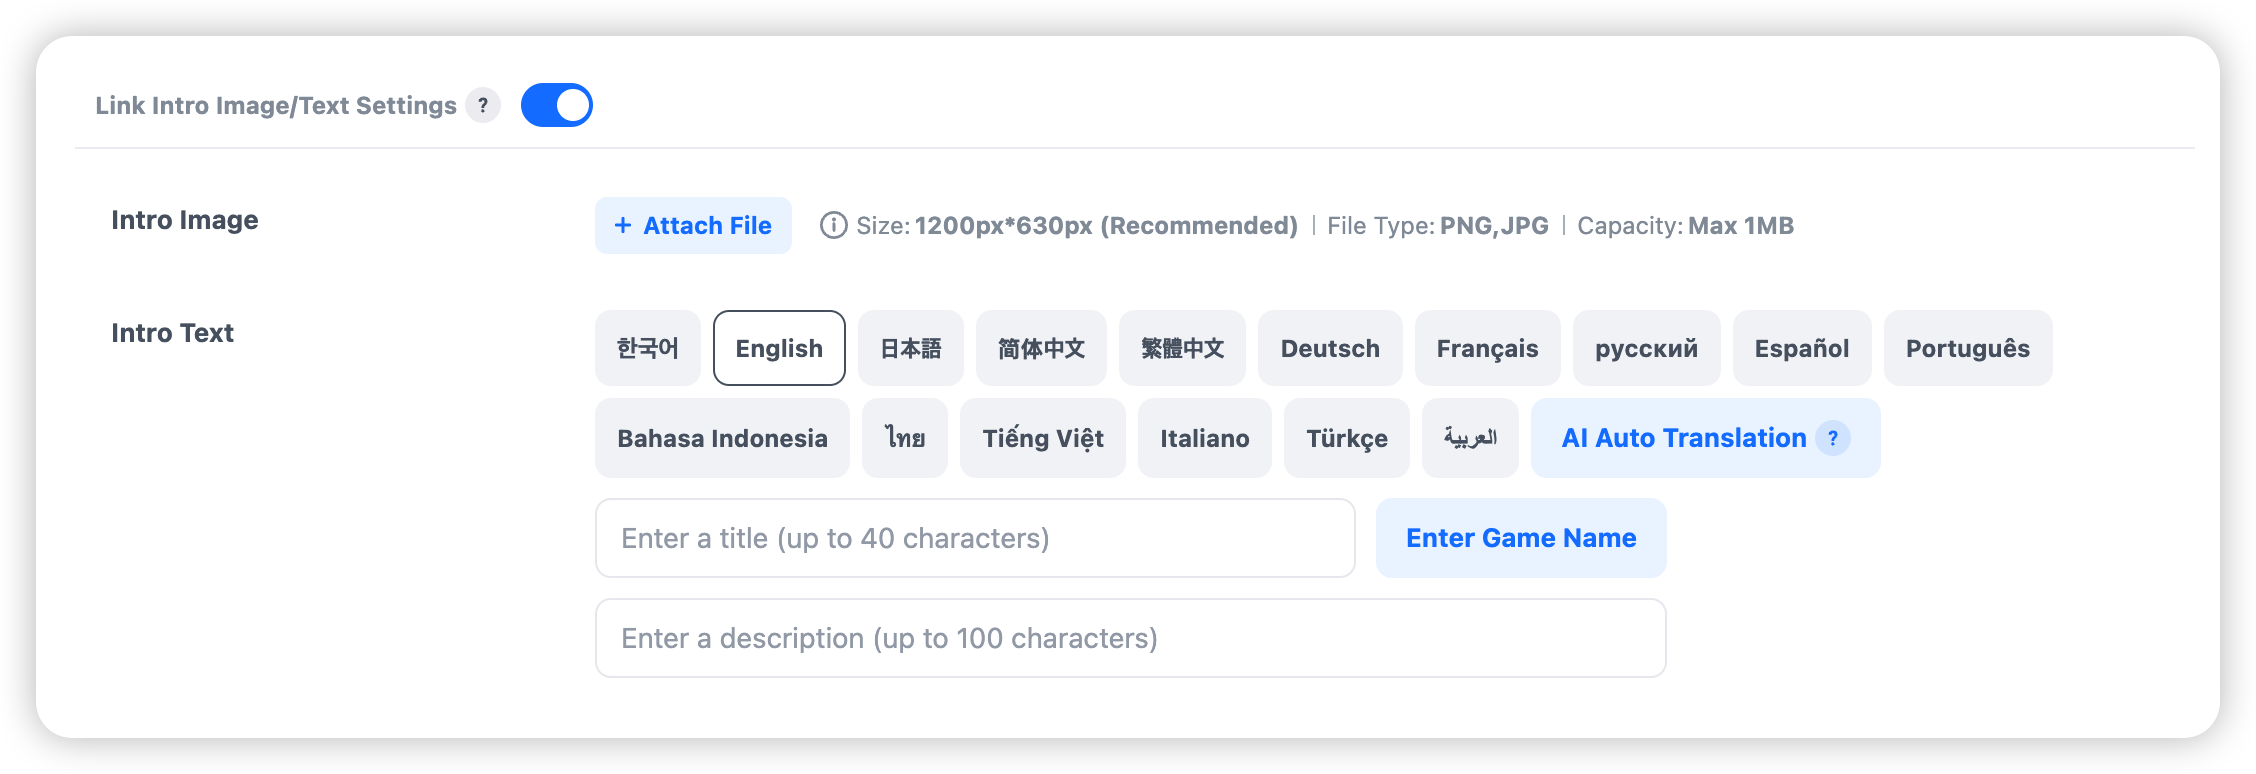Screen dimensions: 2256x774
Task: Select the Korean language tab
Action: (x=647, y=348)
